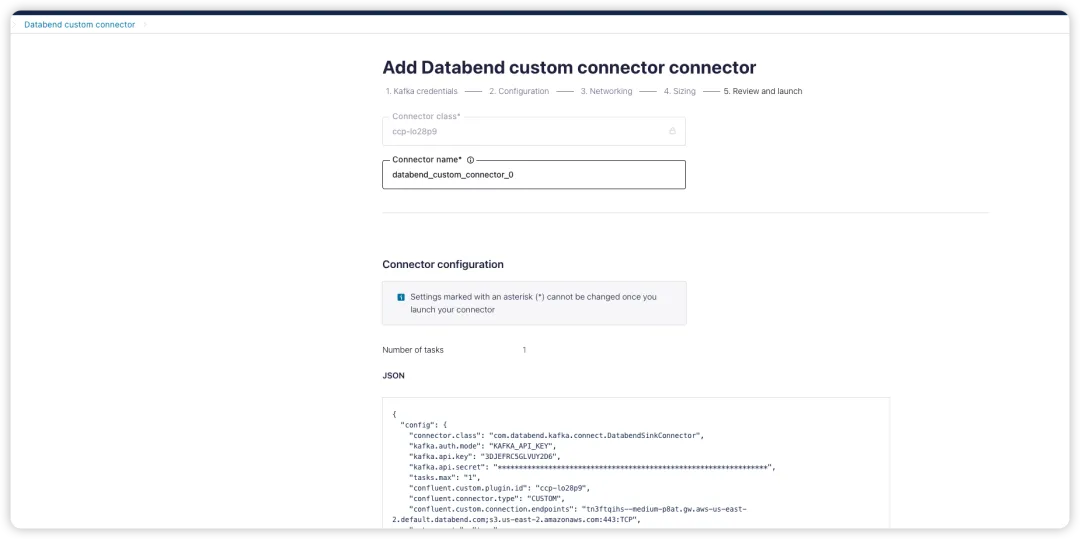This screenshot has width=1080, height=539.
Task: Click the asterisk settings notice text
Action: 533,304
